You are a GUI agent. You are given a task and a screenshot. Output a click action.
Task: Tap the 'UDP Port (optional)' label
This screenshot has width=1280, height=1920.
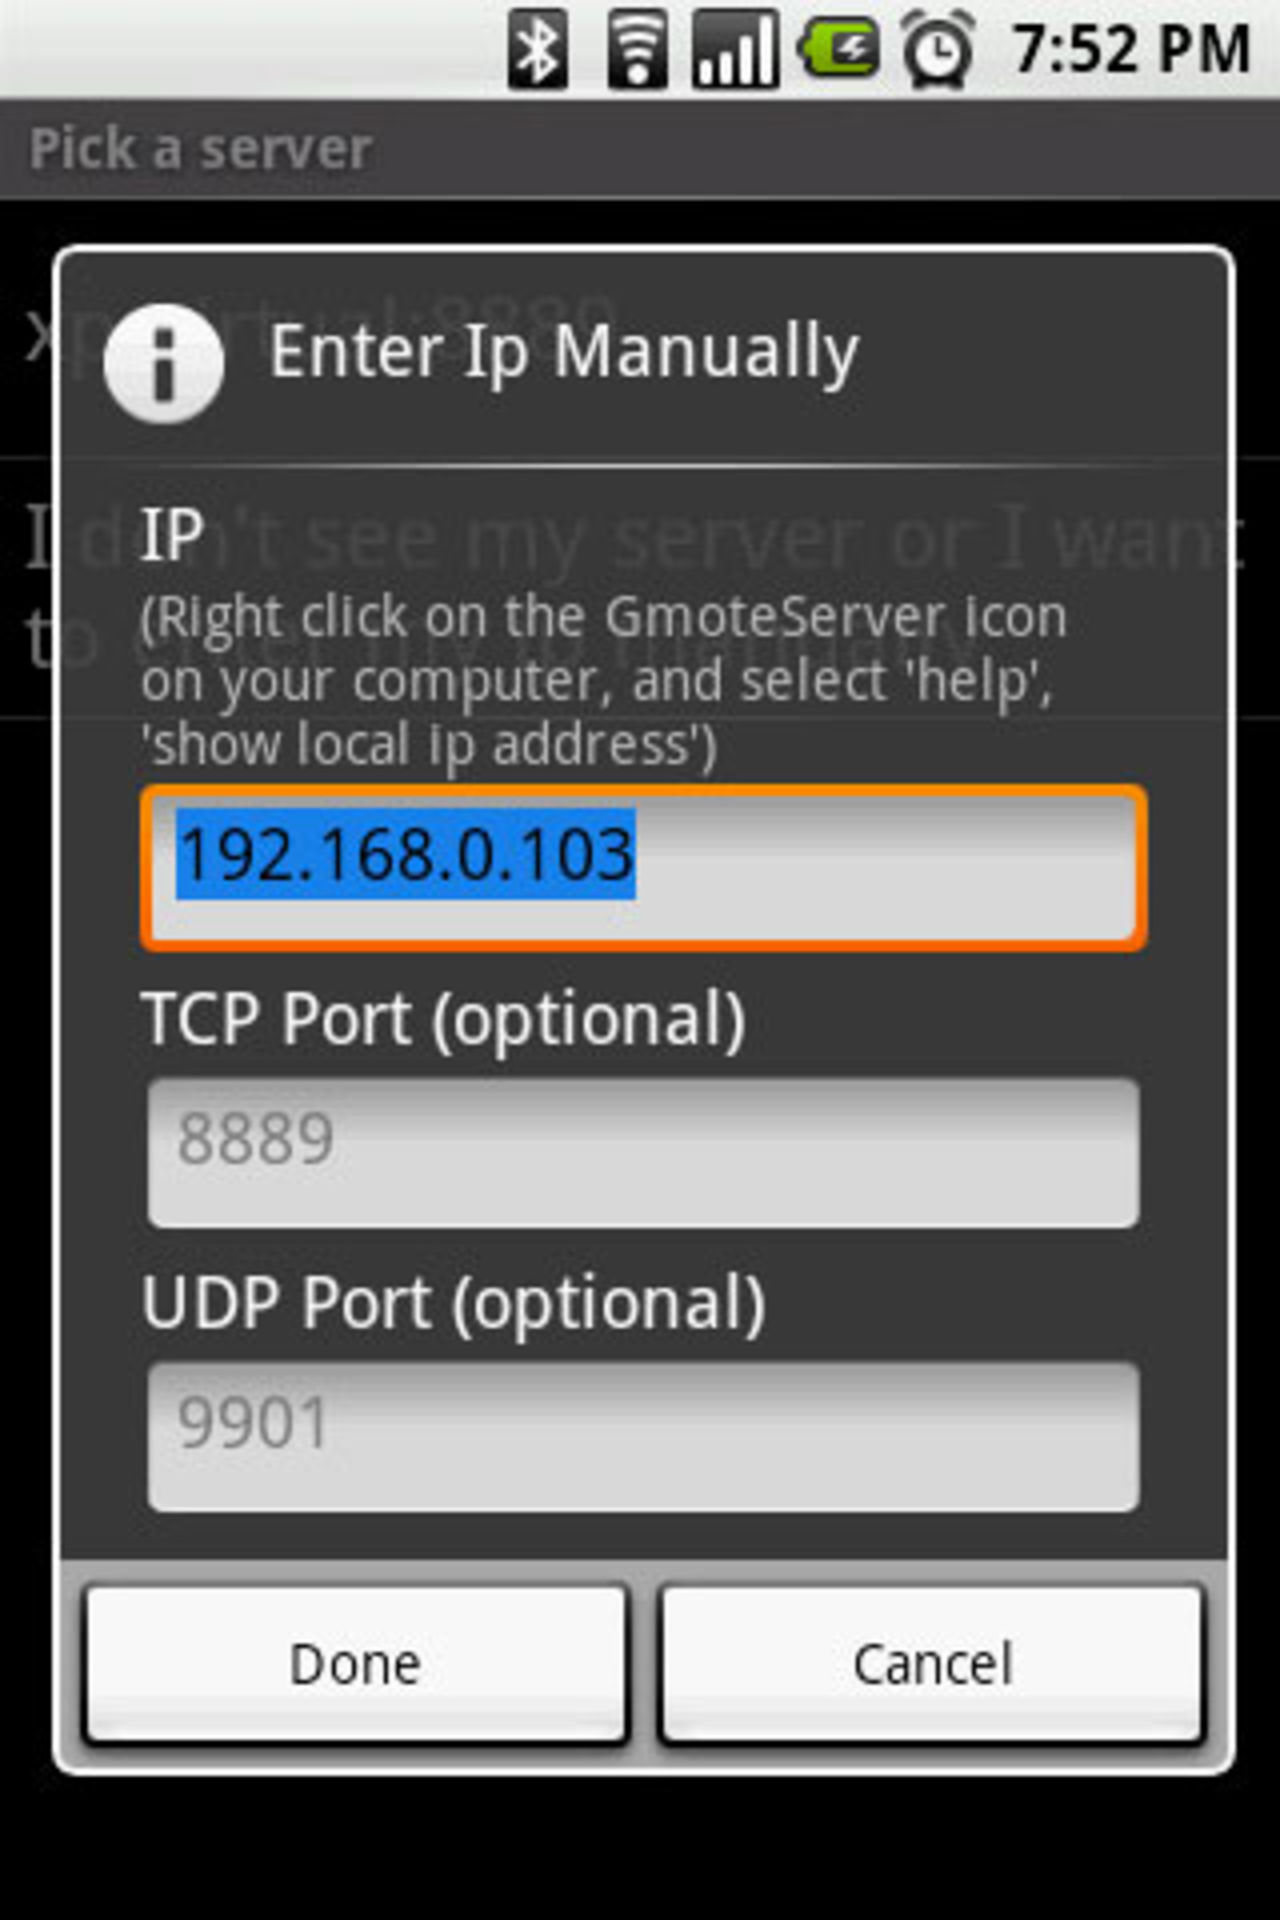453,1304
